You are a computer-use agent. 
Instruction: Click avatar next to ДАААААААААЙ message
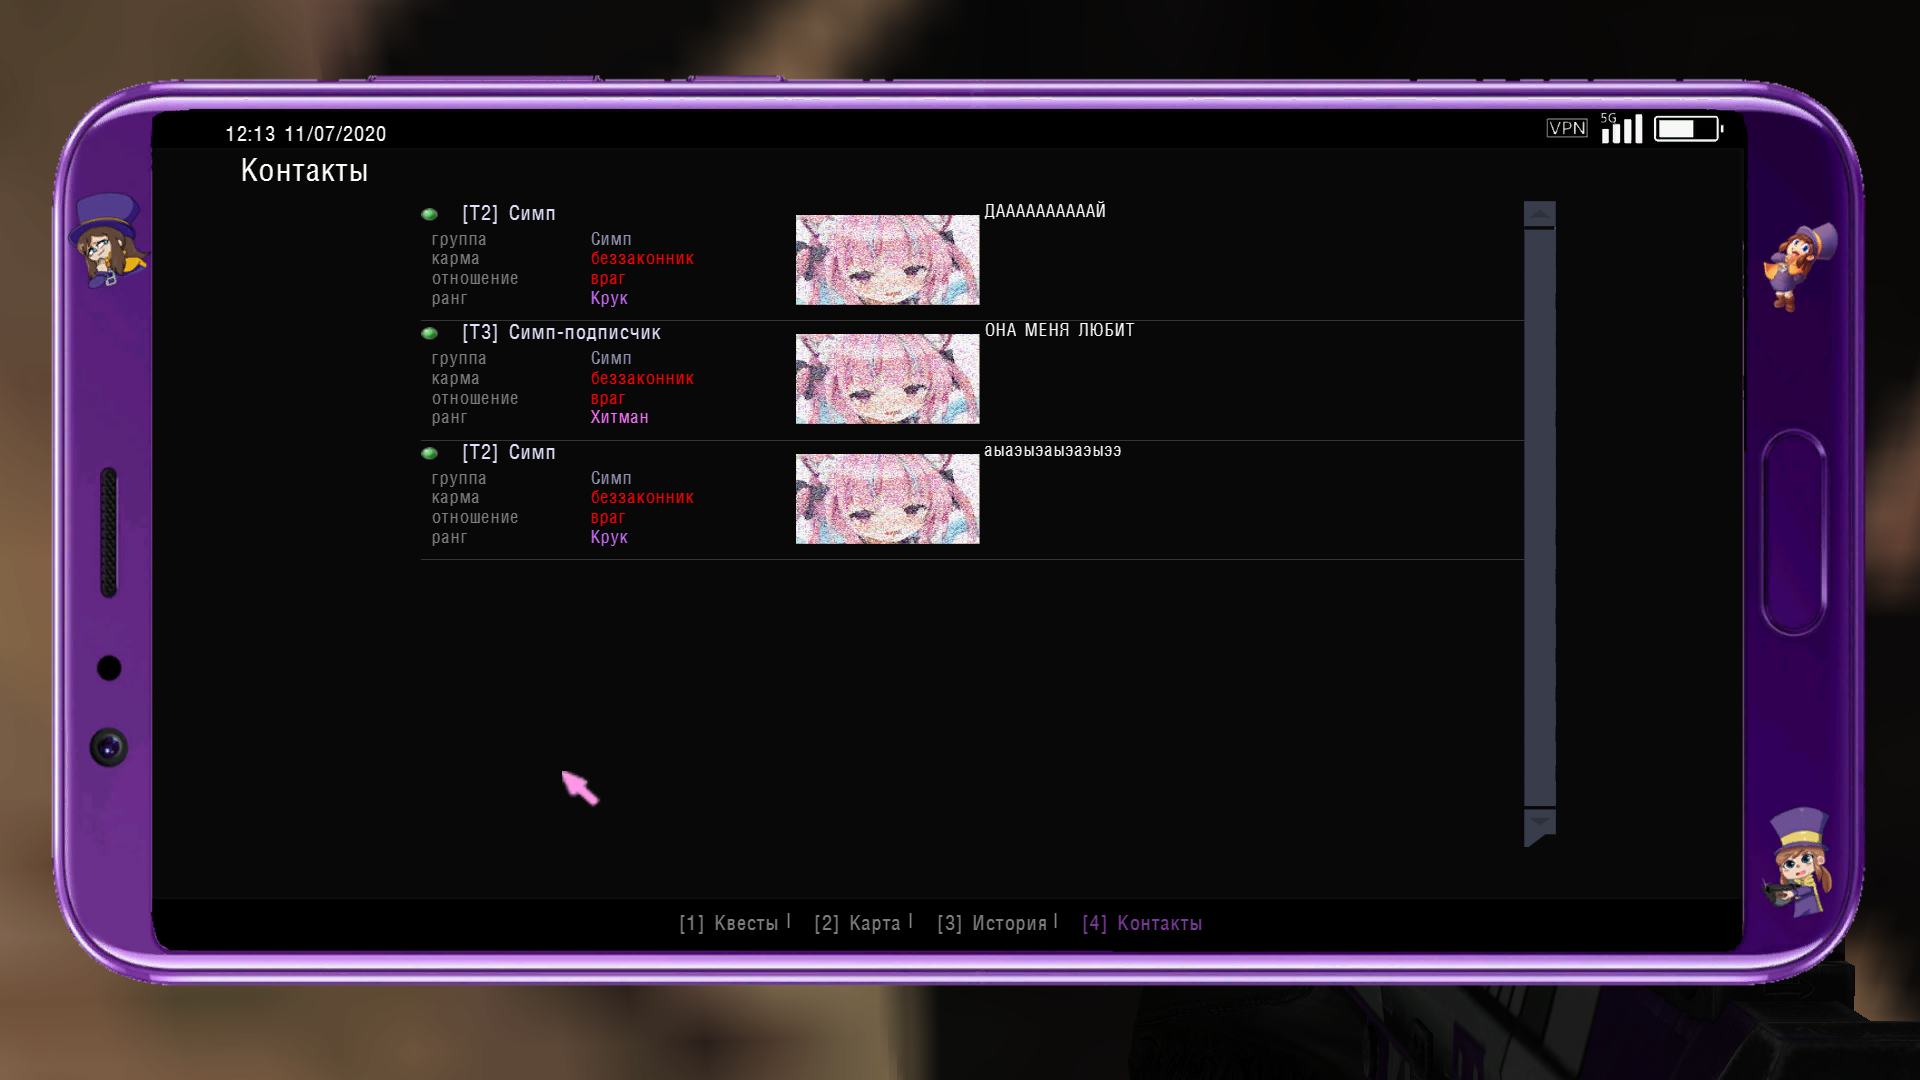click(x=887, y=260)
